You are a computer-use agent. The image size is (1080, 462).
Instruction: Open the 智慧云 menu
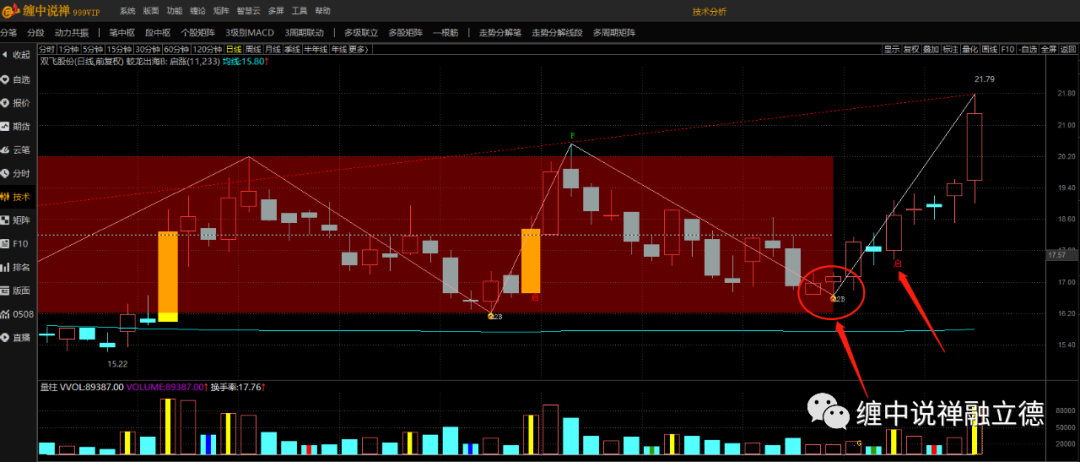coord(248,12)
